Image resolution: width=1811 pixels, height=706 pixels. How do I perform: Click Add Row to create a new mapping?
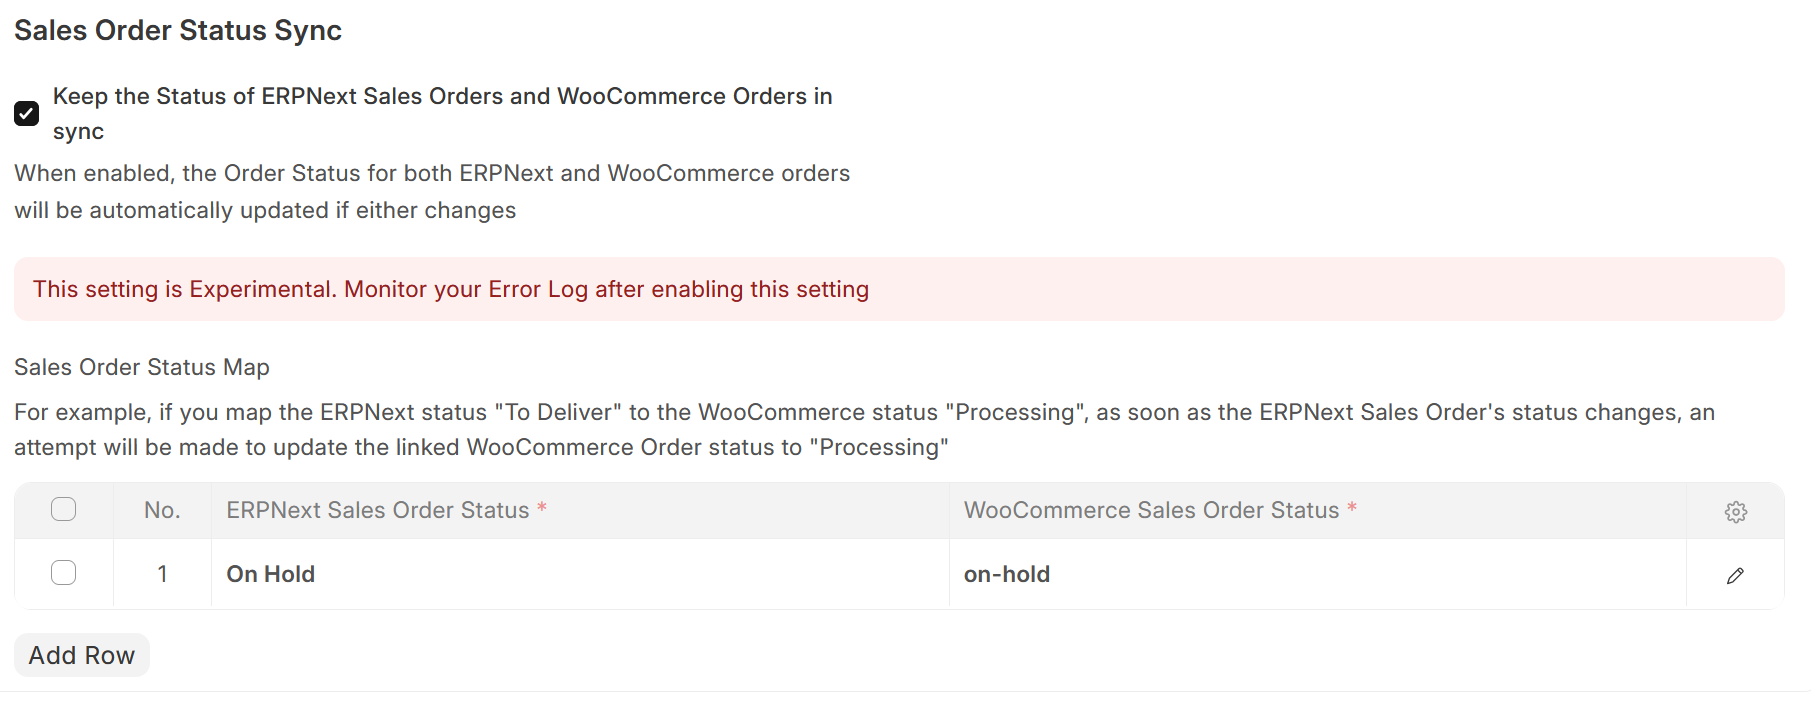point(81,655)
